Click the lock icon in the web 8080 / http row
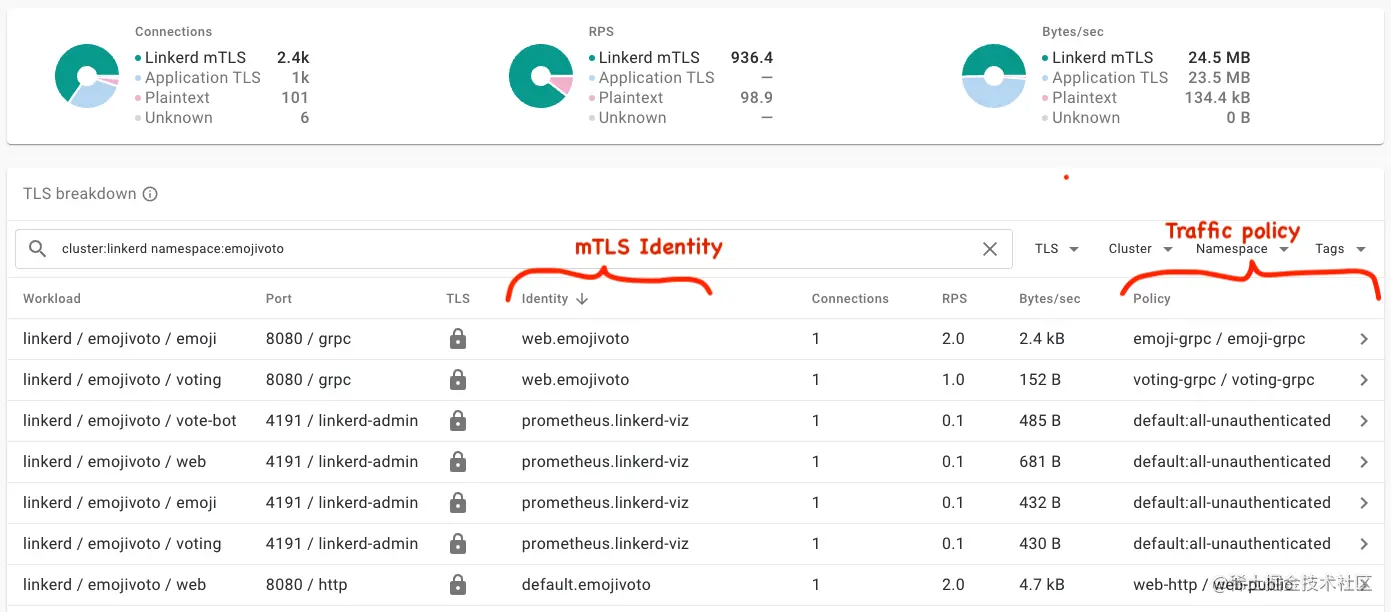Screen dimensions: 1391x612 pyautogui.click(x=458, y=585)
